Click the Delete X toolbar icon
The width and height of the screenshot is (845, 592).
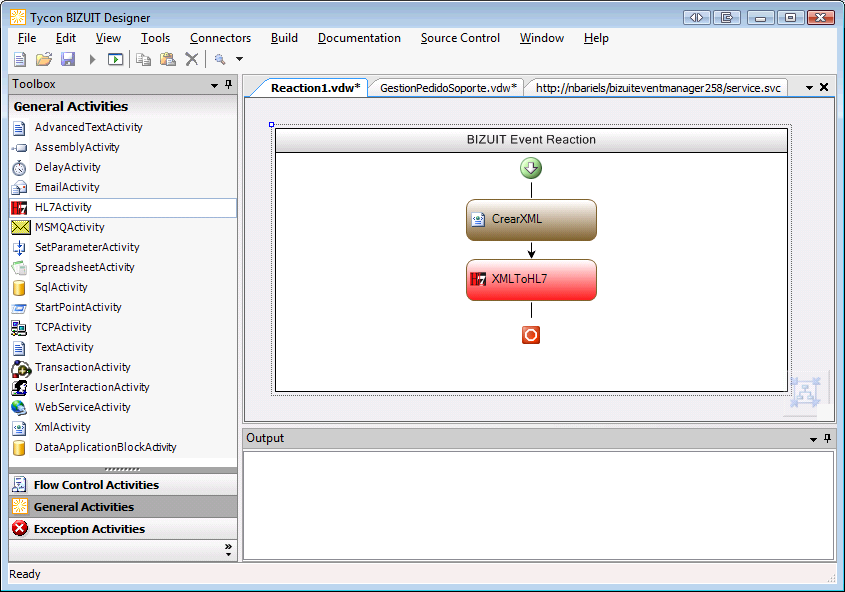coord(192,59)
